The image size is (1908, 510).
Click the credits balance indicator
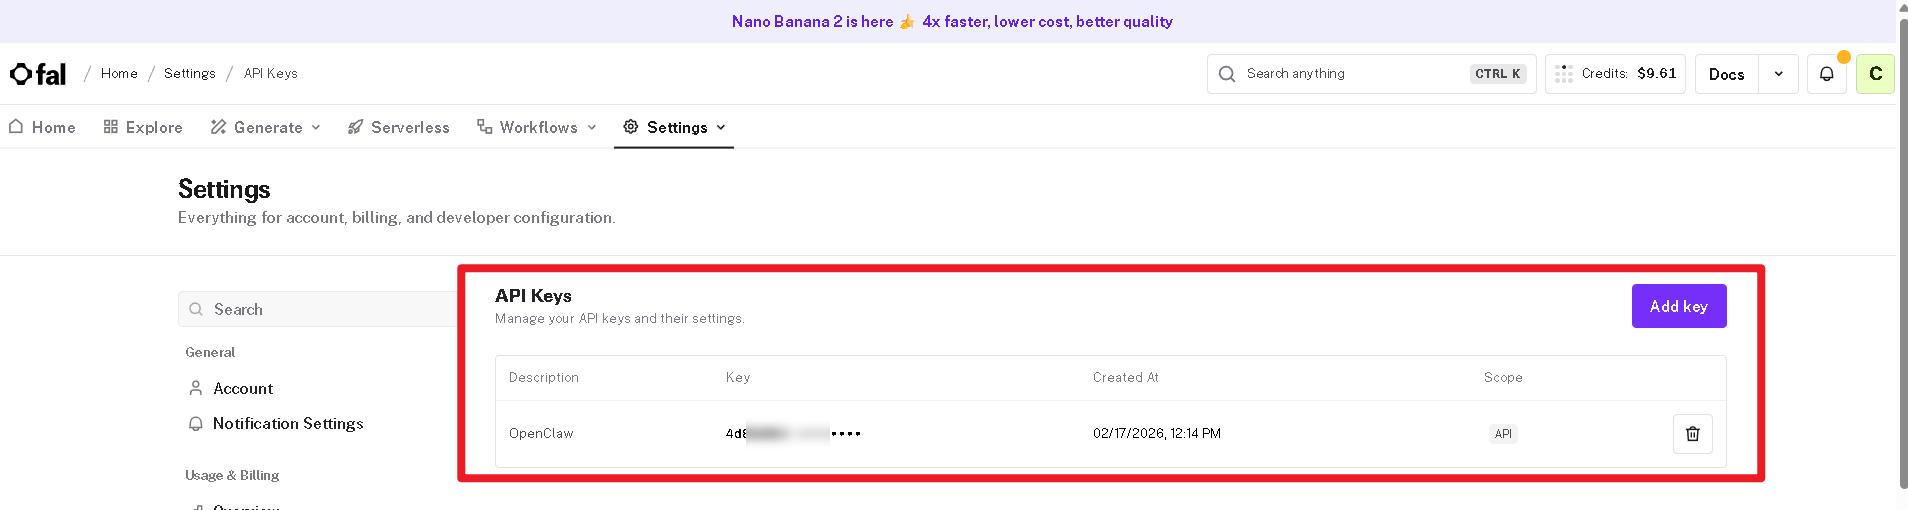(x=1615, y=74)
